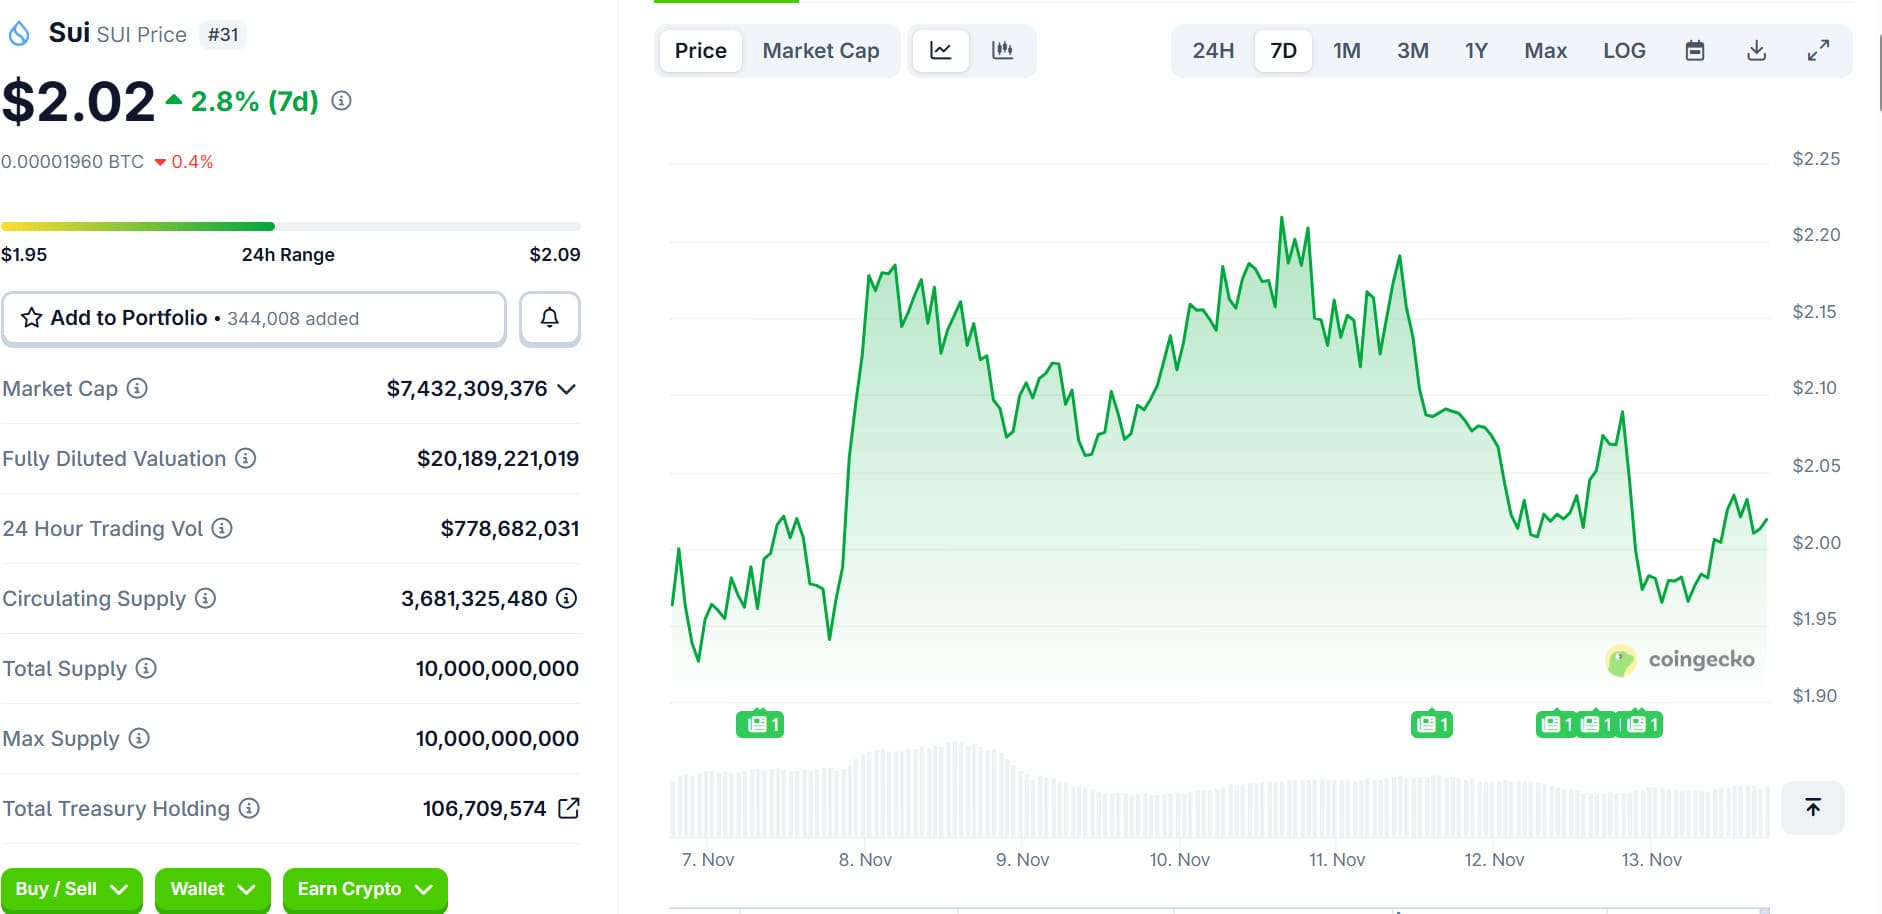The image size is (1882, 914).
Task: Expand chart to fullscreen
Action: click(x=1818, y=50)
